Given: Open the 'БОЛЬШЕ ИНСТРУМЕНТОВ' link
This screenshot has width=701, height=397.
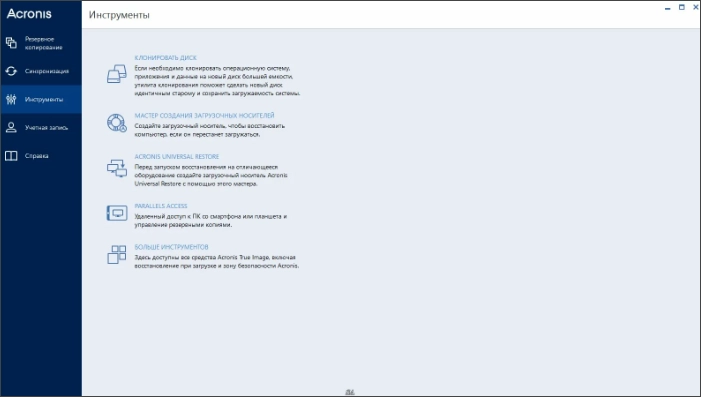Looking at the screenshot, I should [x=171, y=247].
